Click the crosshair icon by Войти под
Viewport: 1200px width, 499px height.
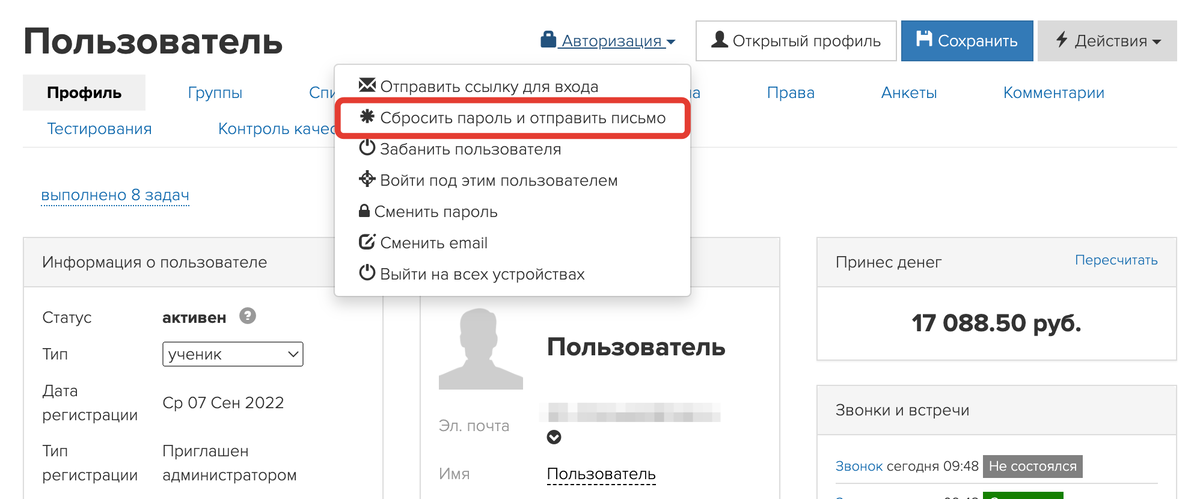367,180
